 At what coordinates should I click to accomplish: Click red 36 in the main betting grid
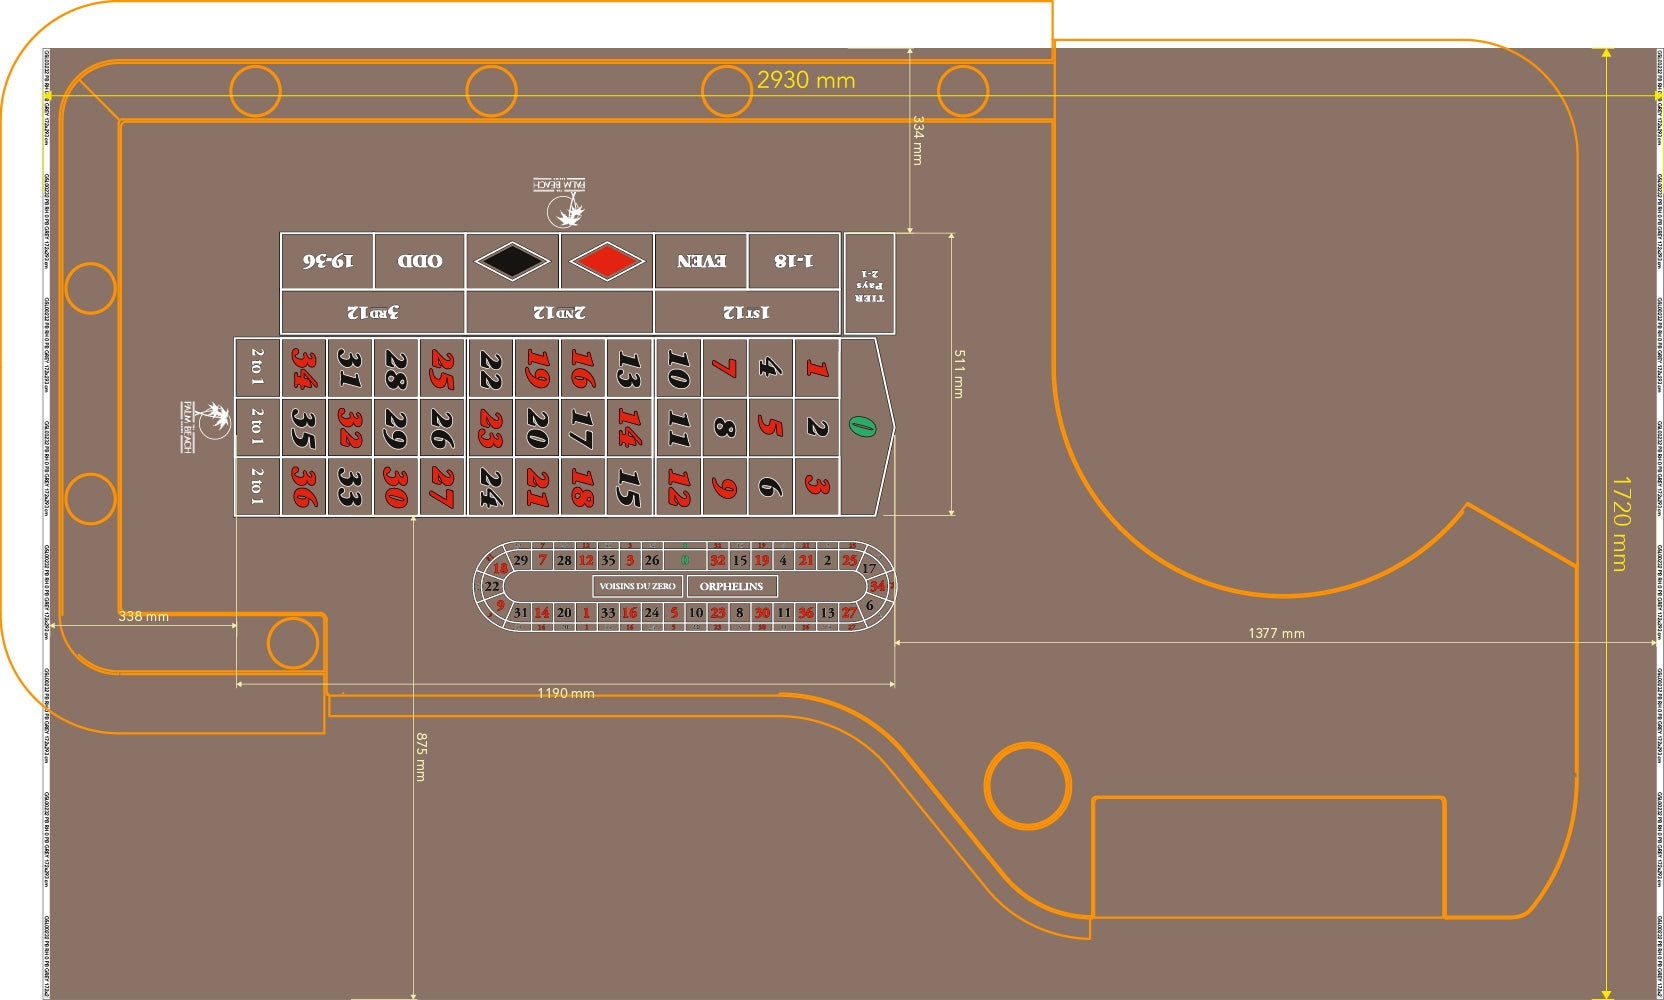(x=303, y=487)
